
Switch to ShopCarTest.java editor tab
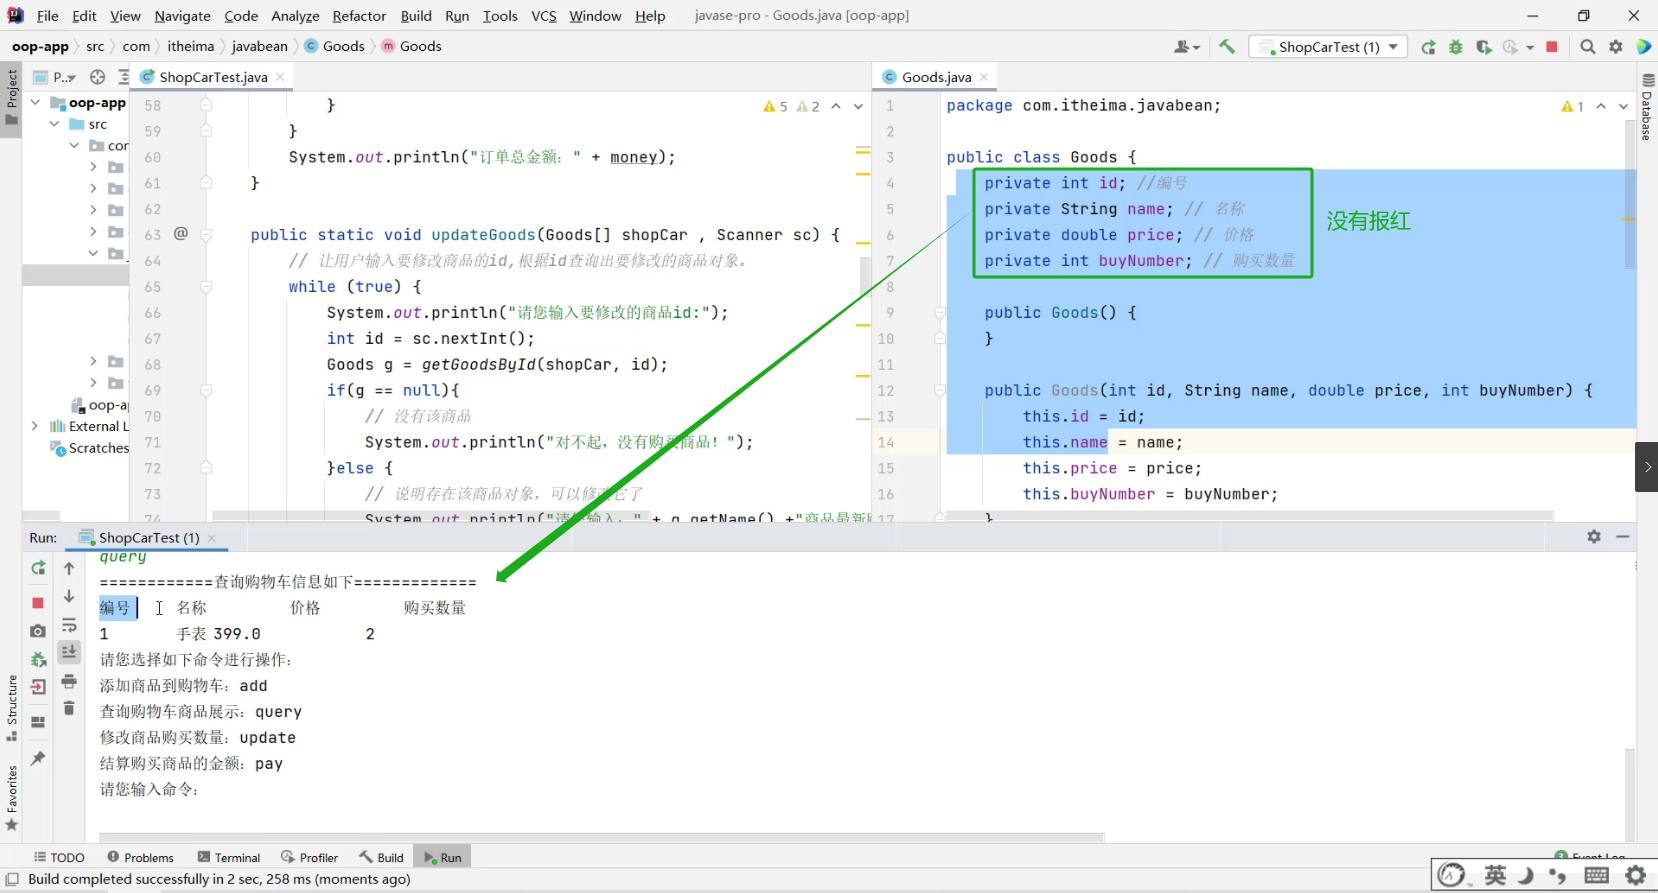coord(213,77)
